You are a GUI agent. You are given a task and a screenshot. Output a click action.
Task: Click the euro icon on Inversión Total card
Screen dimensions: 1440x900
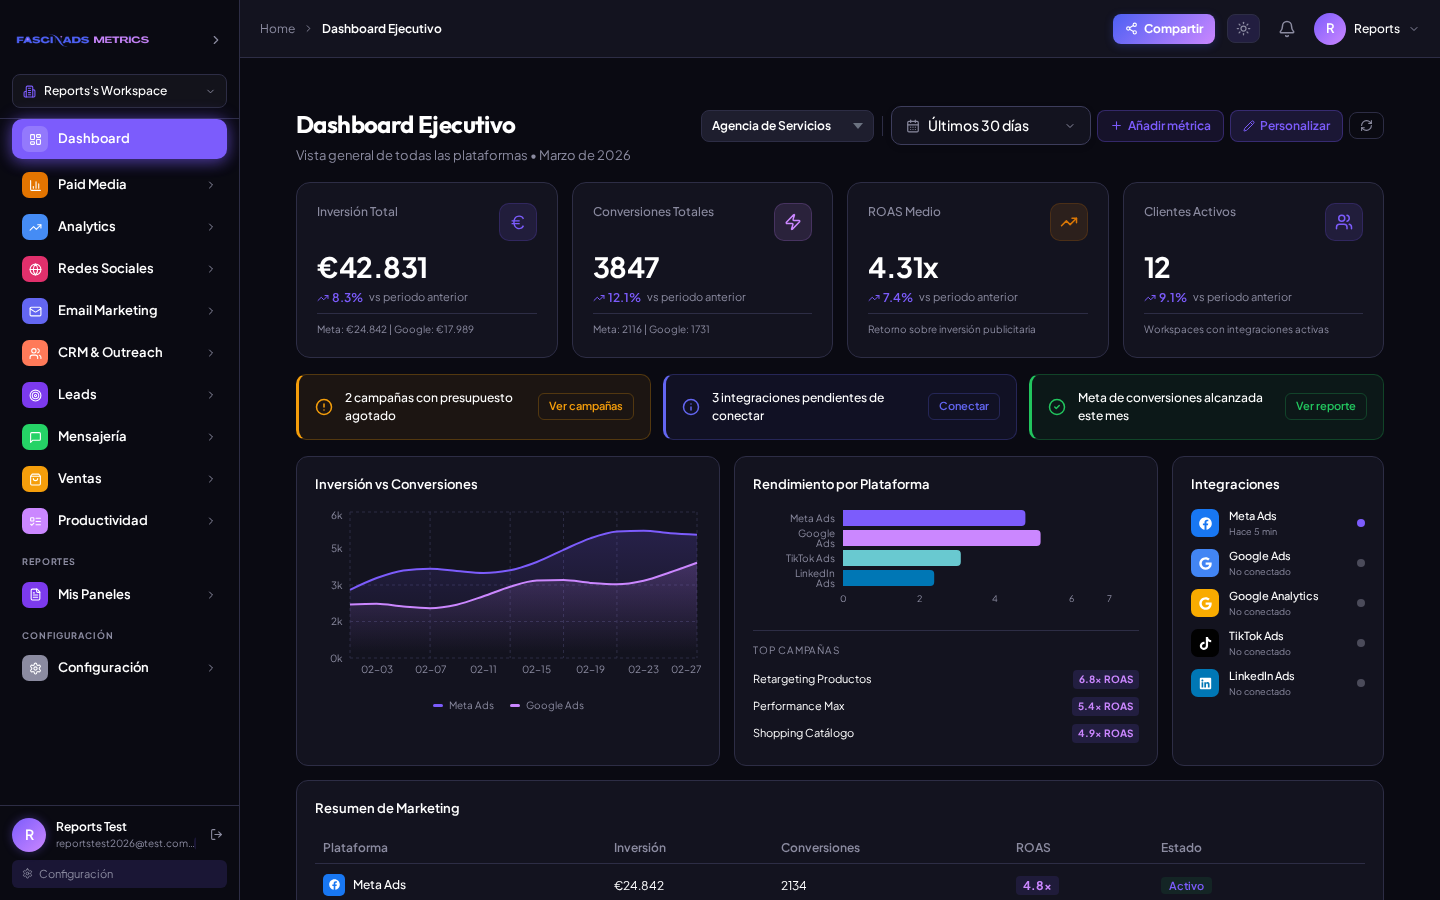click(x=518, y=222)
